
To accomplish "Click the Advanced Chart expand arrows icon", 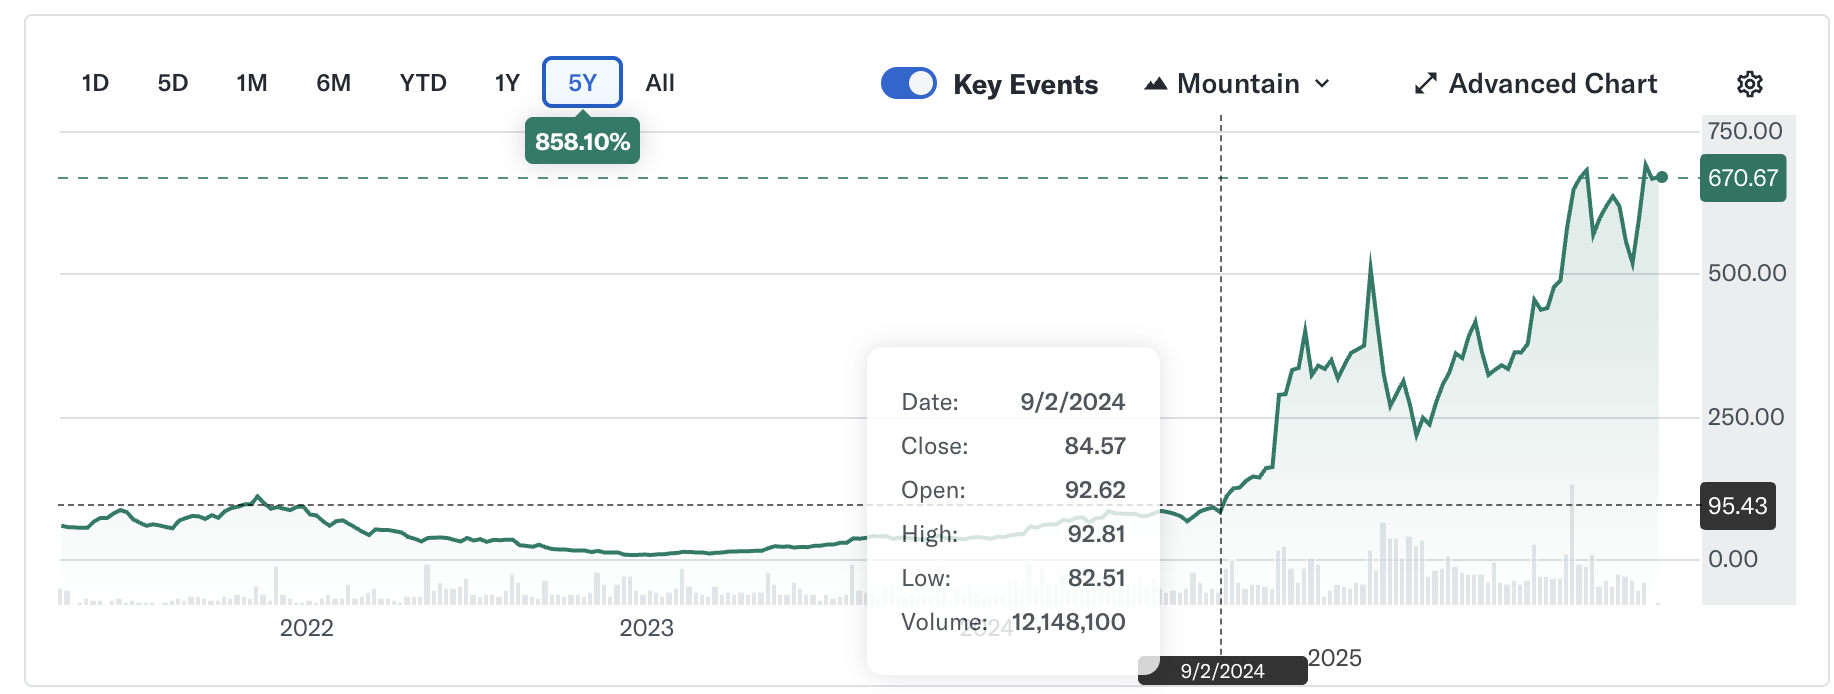I will click(1426, 84).
